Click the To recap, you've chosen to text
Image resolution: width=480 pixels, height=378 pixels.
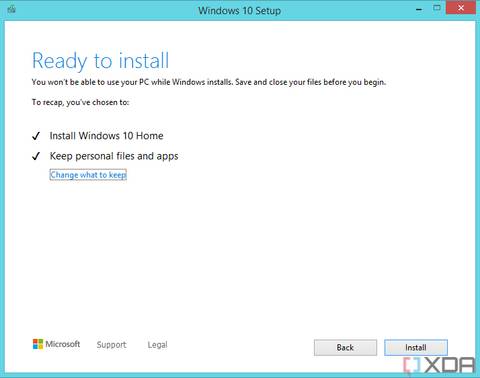(80, 102)
